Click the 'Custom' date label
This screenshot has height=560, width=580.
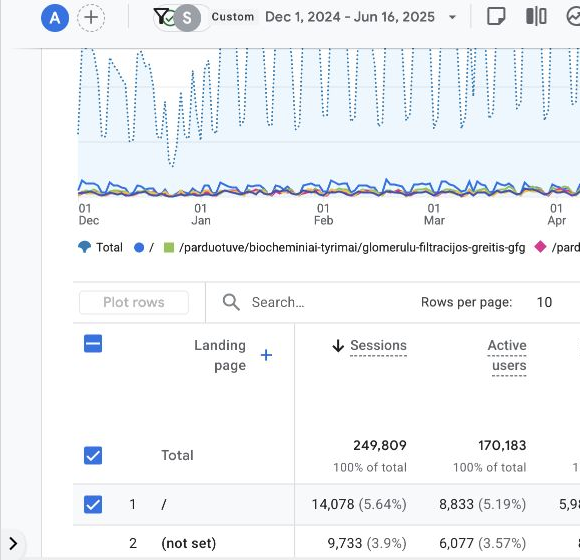point(233,17)
